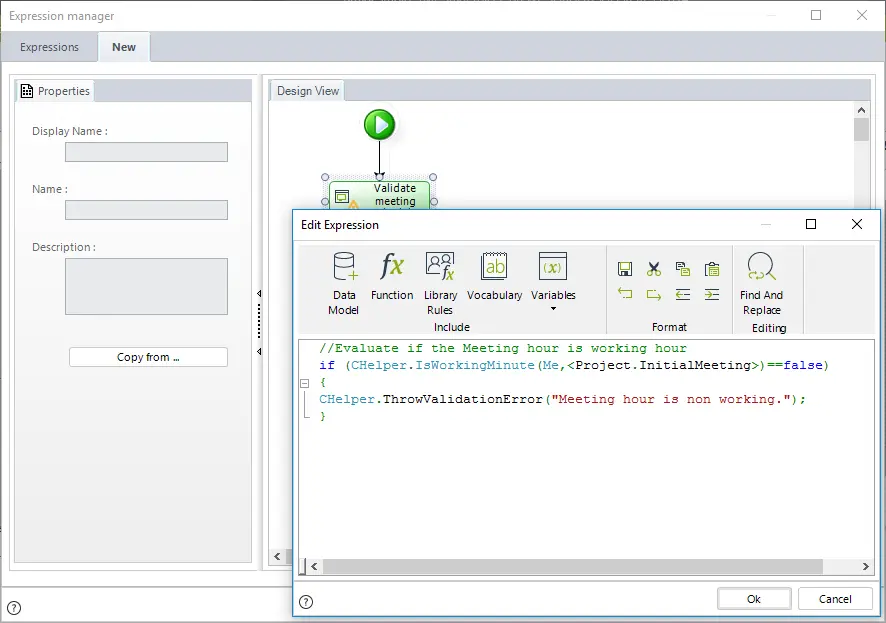
Task: Confirm the expression with Ok
Action: (754, 599)
